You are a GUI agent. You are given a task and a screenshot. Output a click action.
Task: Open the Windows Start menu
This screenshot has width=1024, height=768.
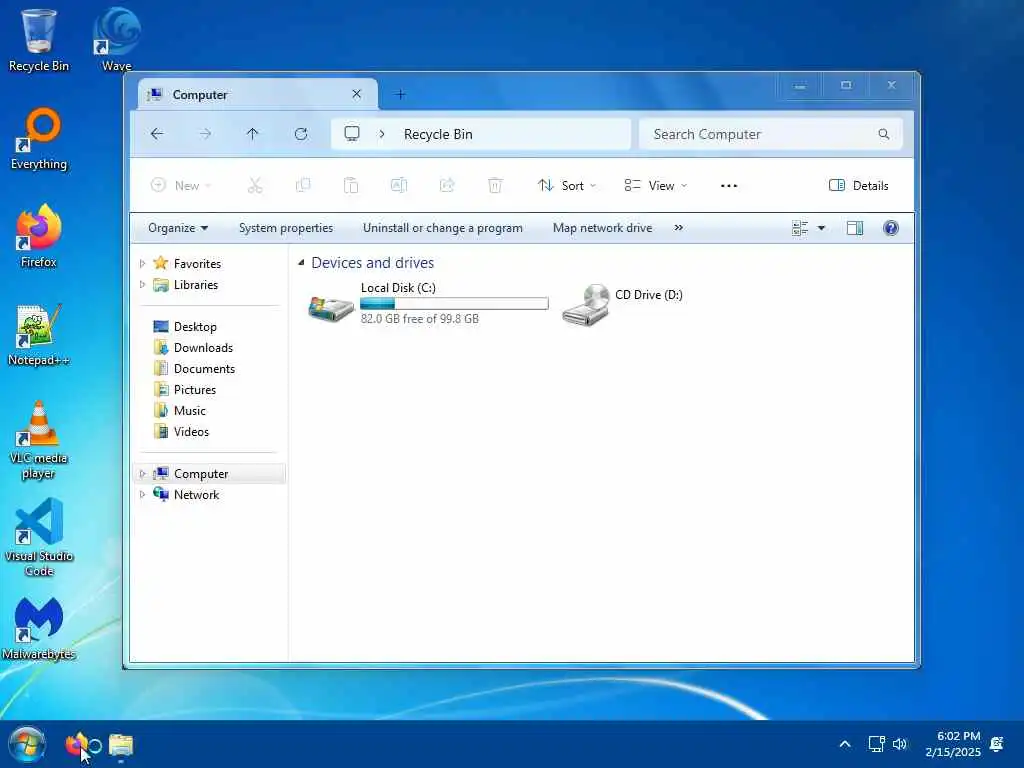[27, 744]
